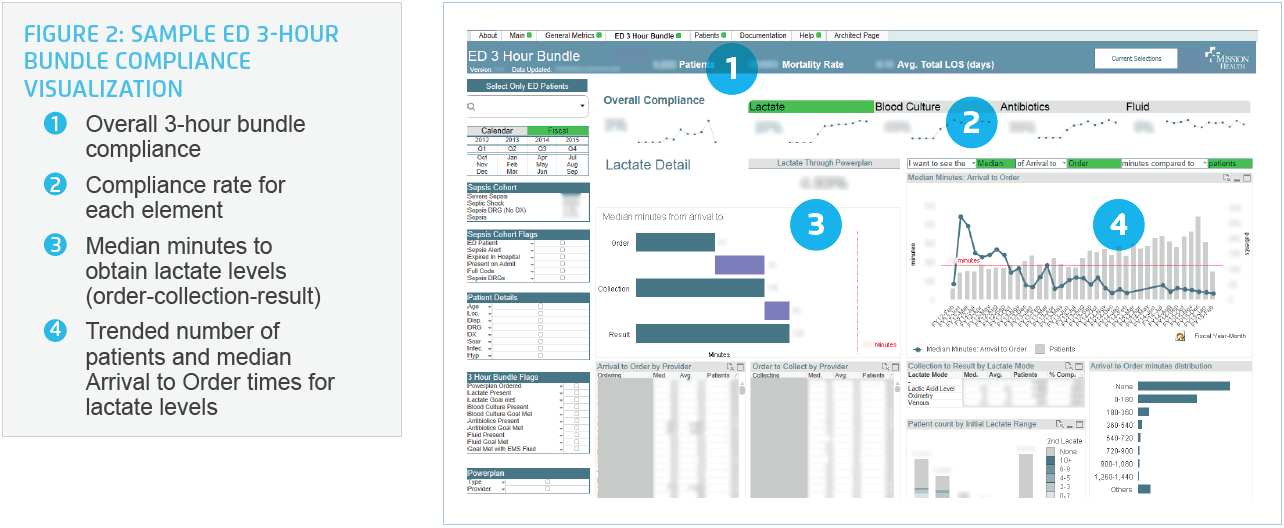This screenshot has width=1284, height=528.
Task: Maximize Order to Collect by Provider table
Action: coord(895,367)
